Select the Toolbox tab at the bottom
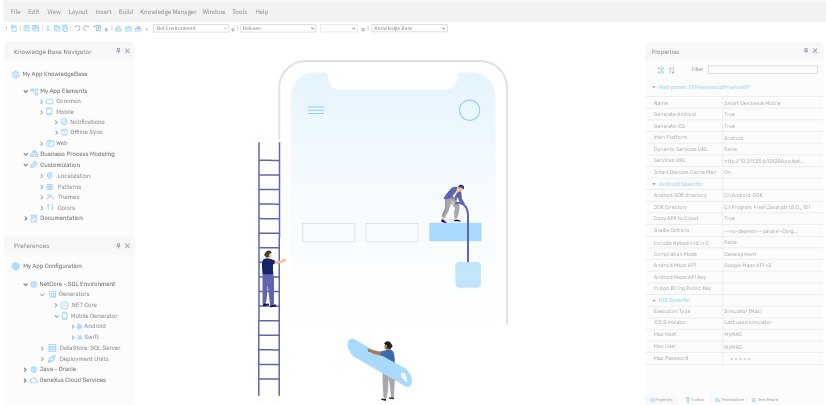Screen dimensions: 826x405 [694, 399]
